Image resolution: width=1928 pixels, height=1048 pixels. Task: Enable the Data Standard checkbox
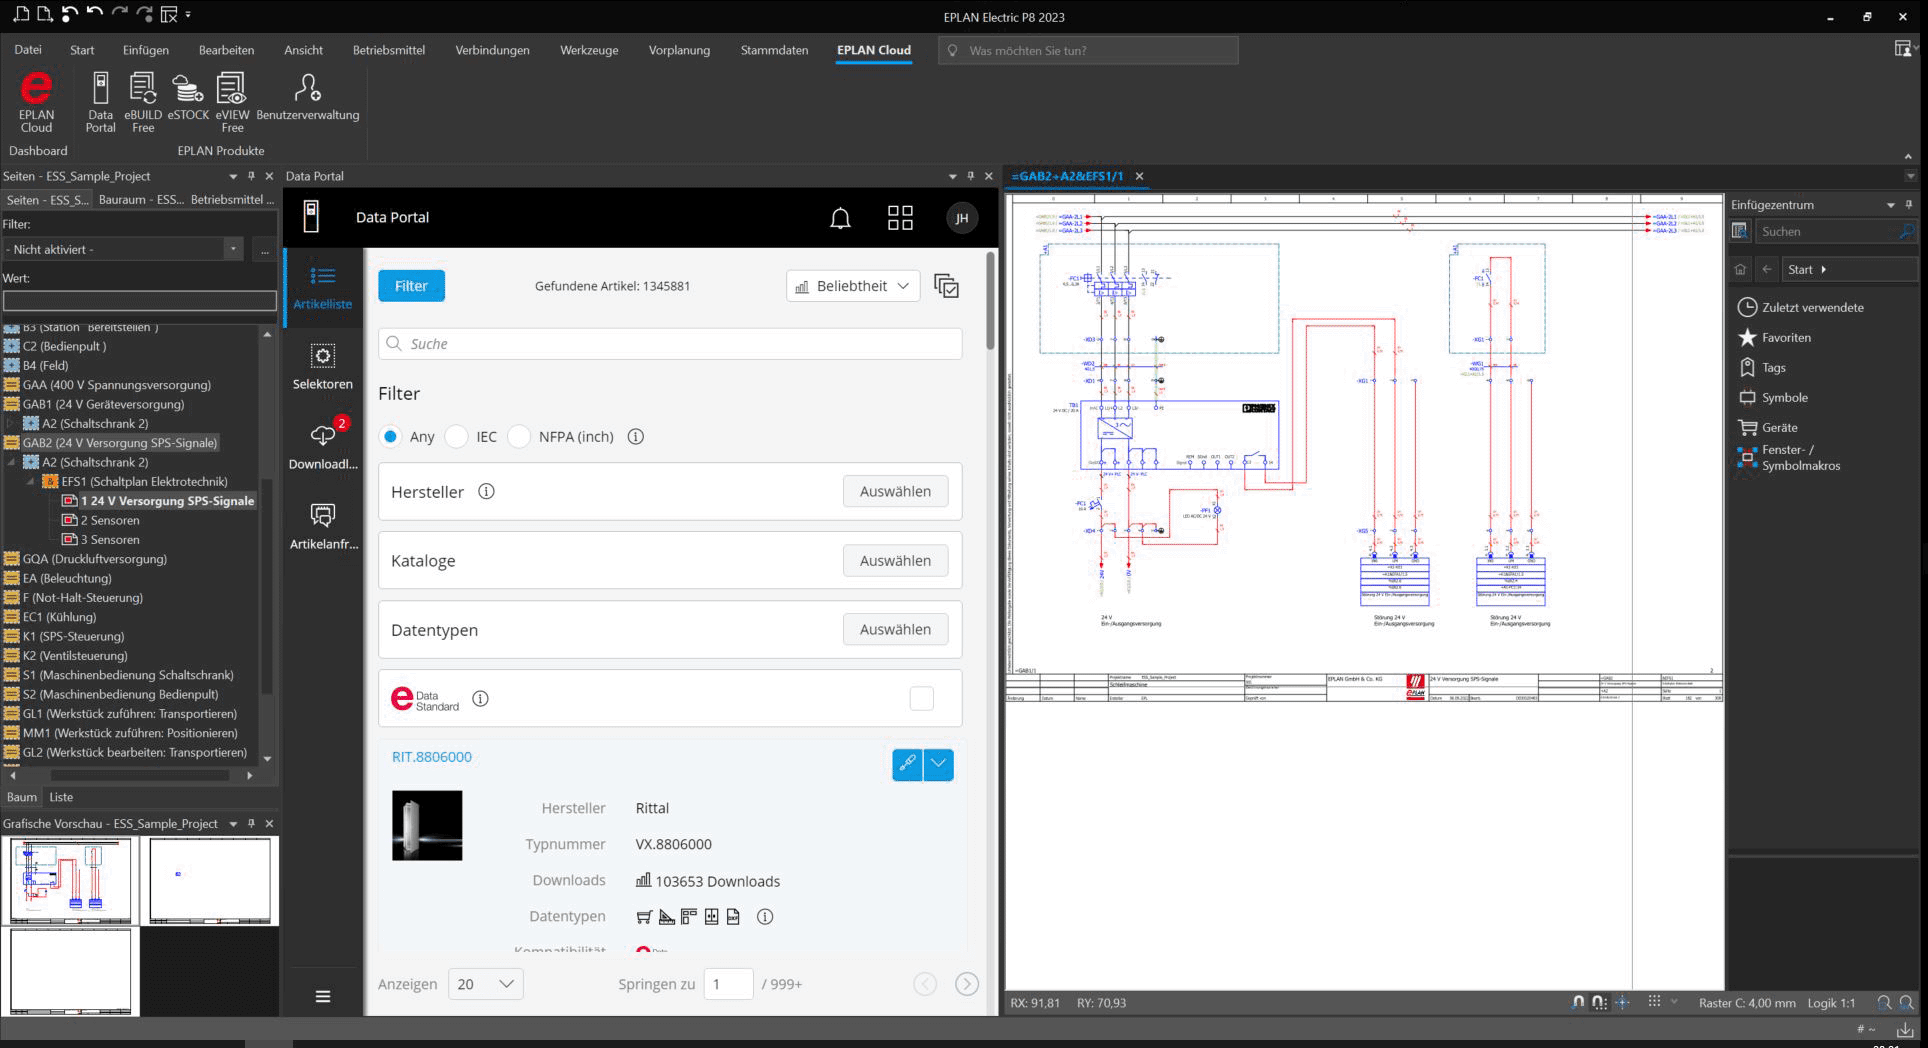coord(921,698)
